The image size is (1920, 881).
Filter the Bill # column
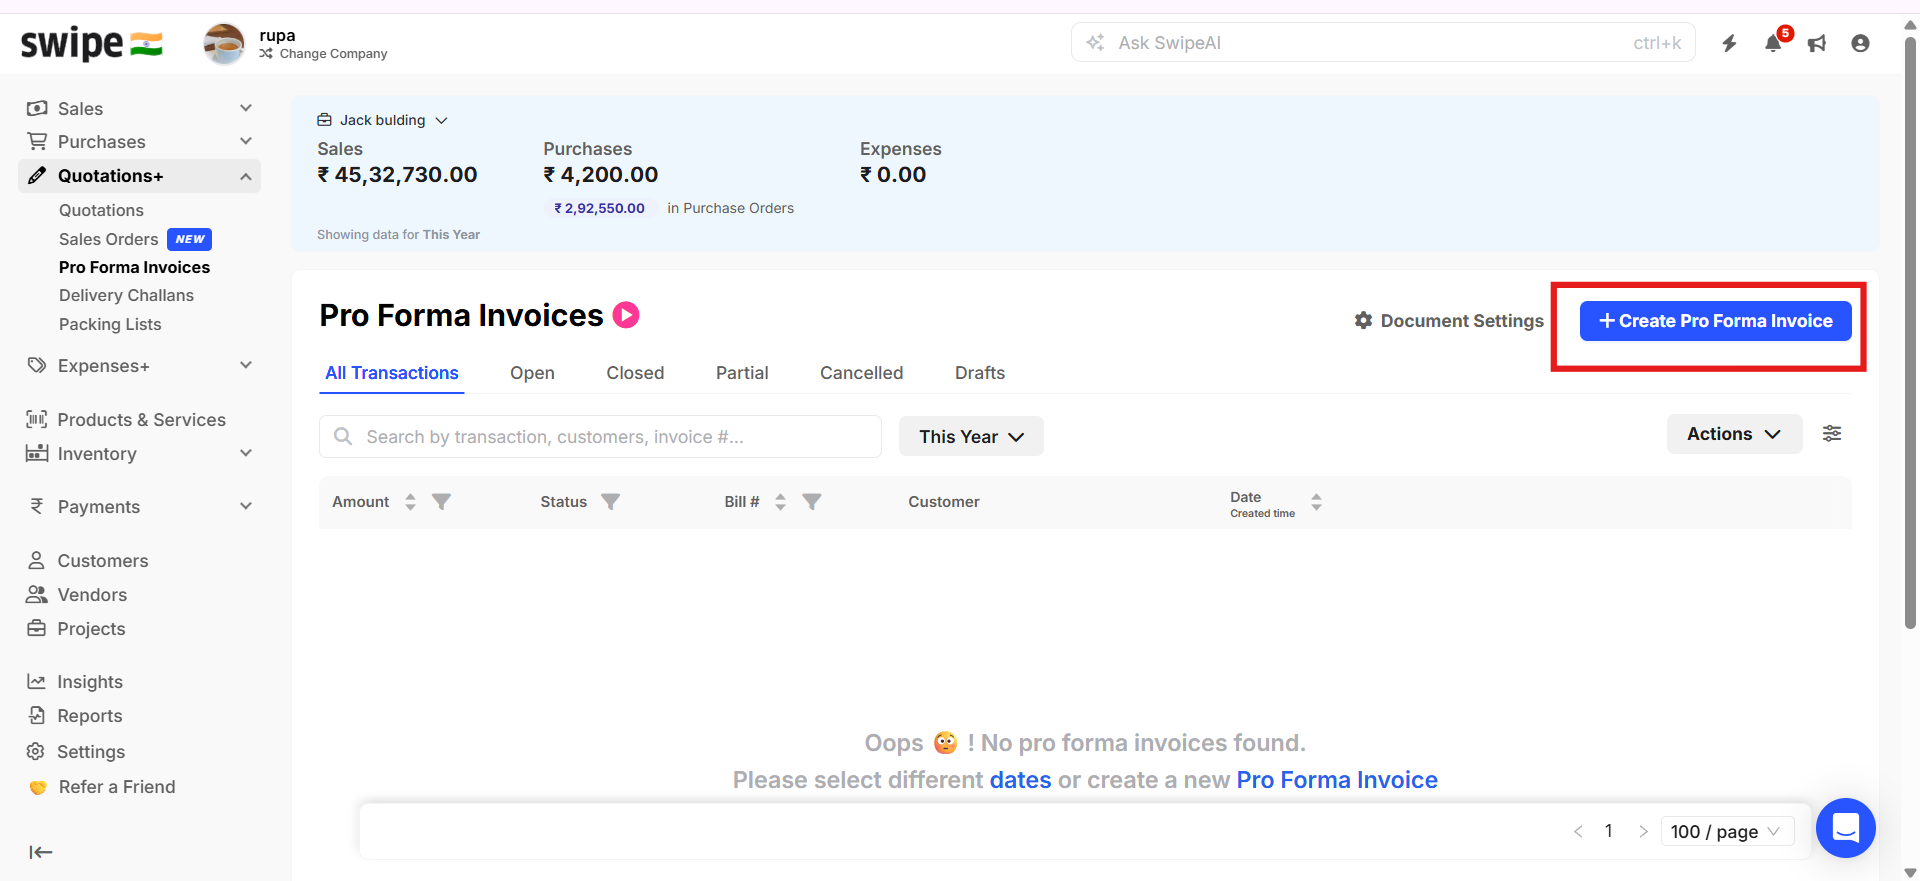(x=812, y=502)
